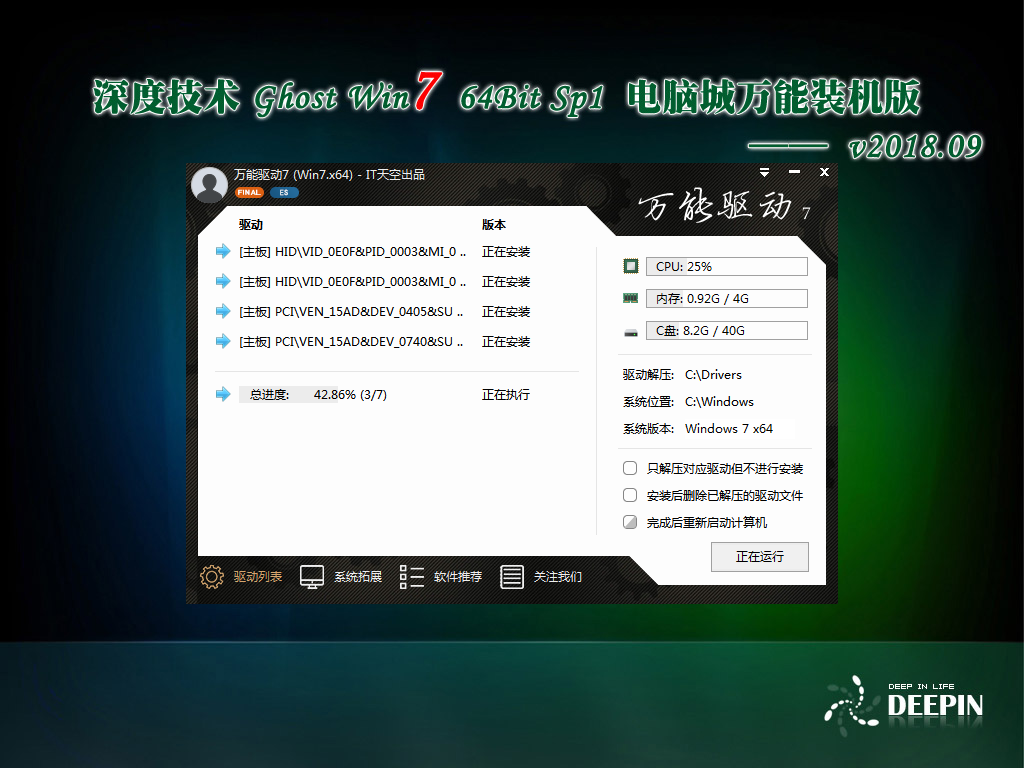Toggle 完成后重新启动计算机 checkbox
The height and width of the screenshot is (768, 1024).
[630, 522]
